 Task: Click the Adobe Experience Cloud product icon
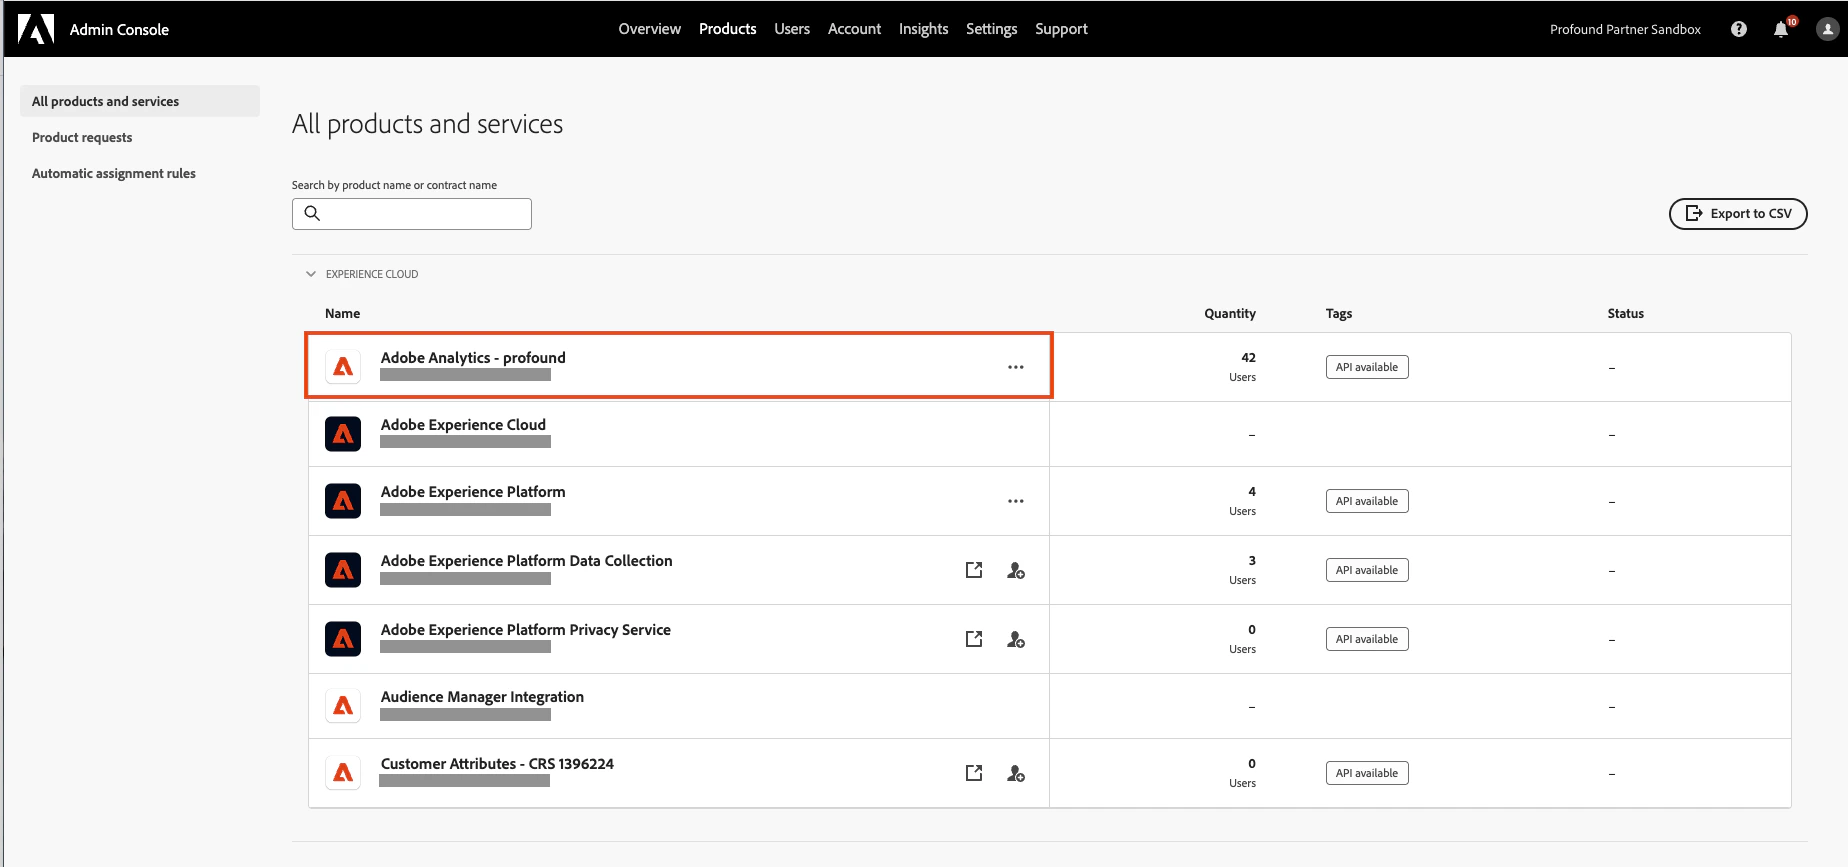point(343,434)
